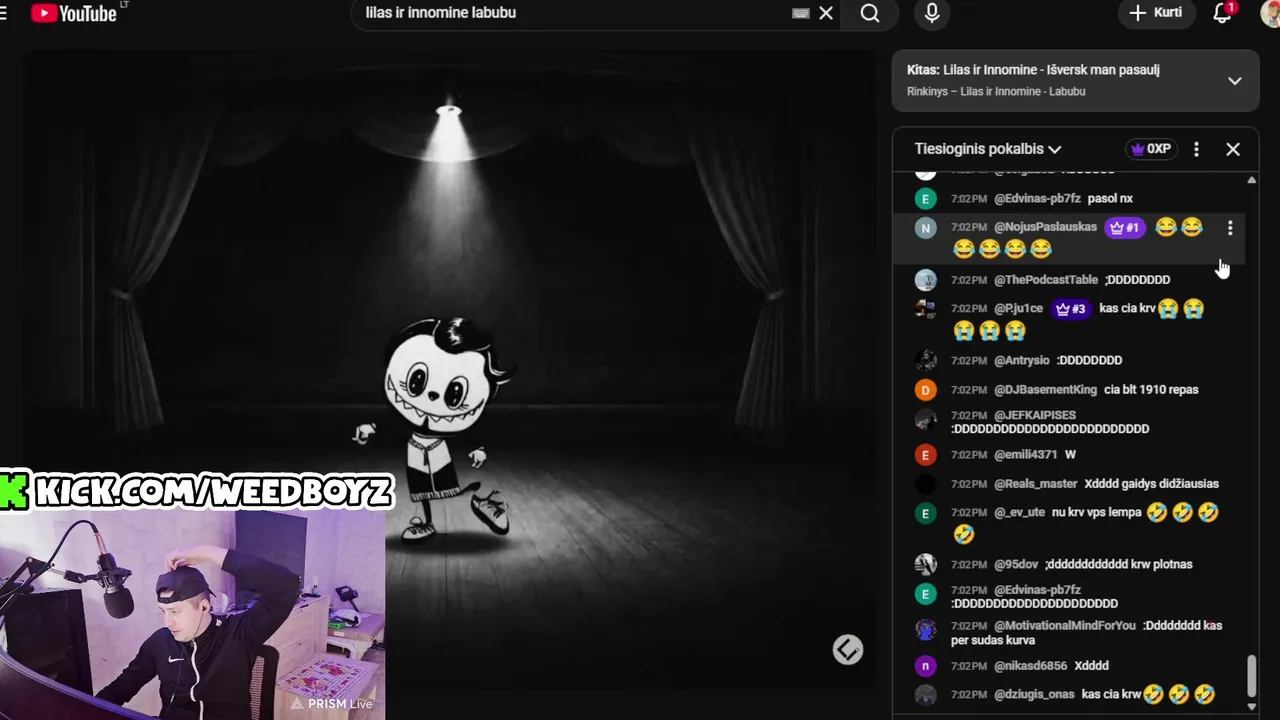Open the hamburger guide menu

click(4, 13)
